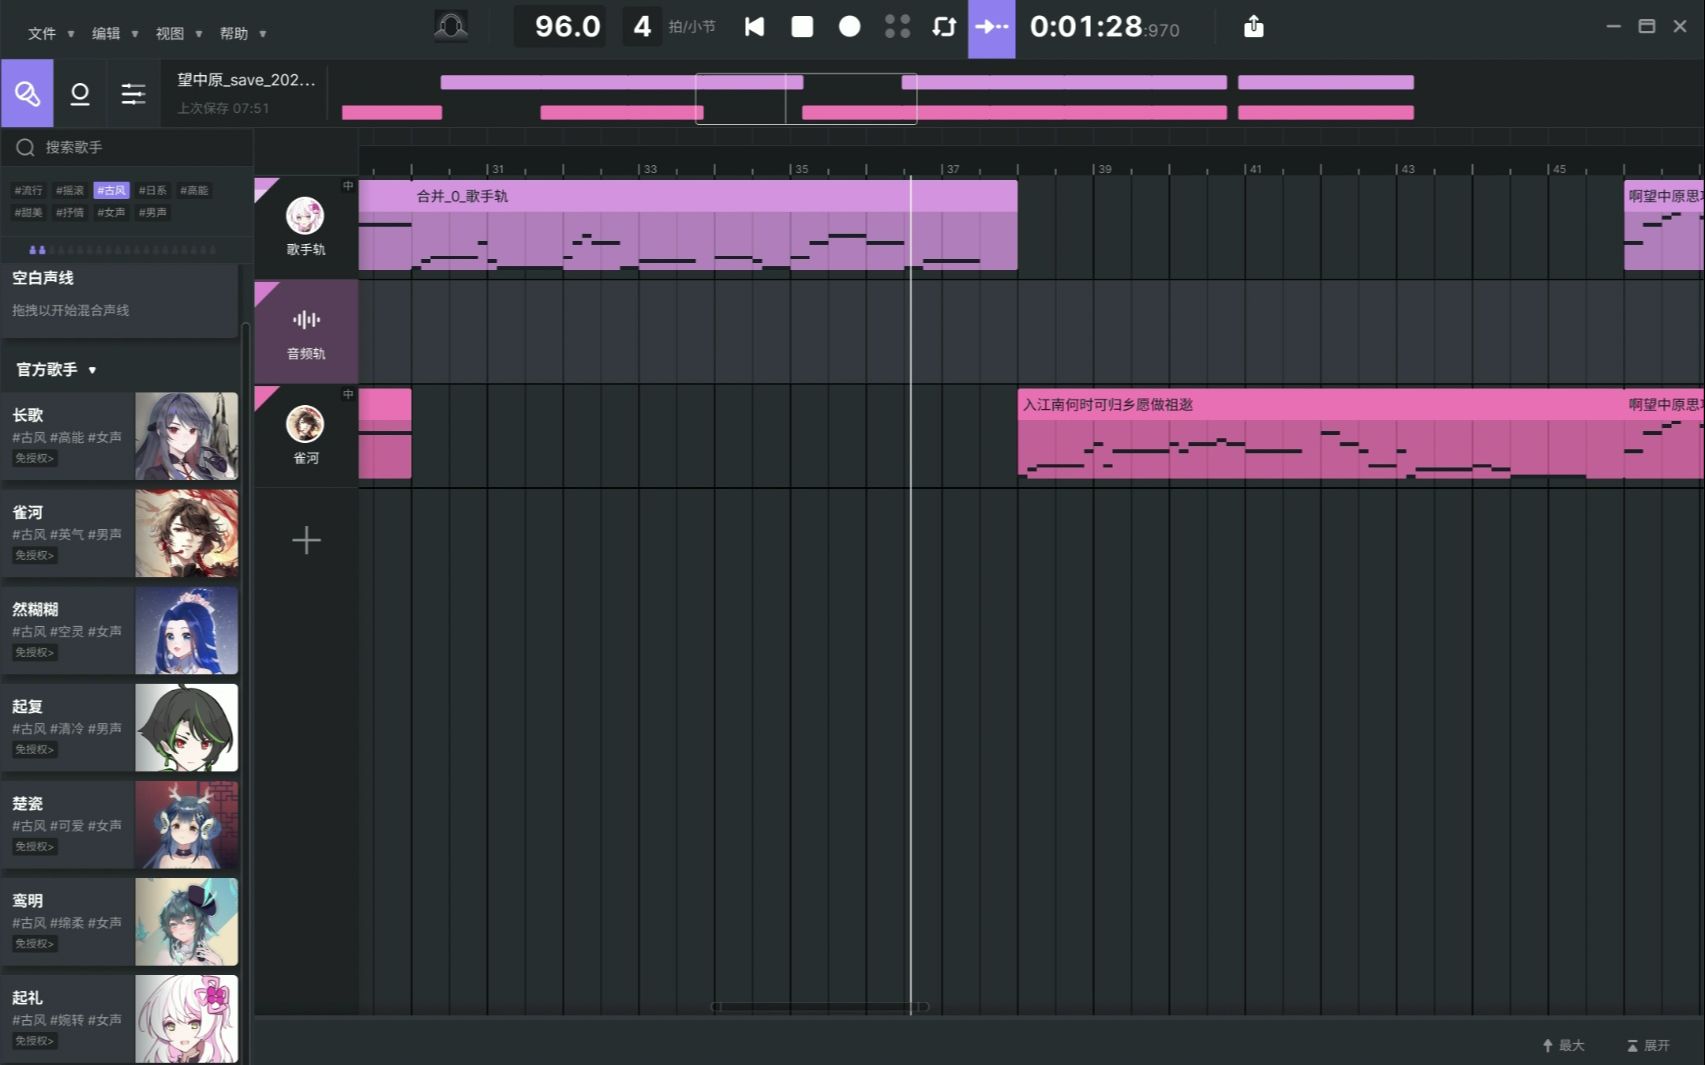
Task: Open the singer library panel icon
Action: [x=27, y=93]
